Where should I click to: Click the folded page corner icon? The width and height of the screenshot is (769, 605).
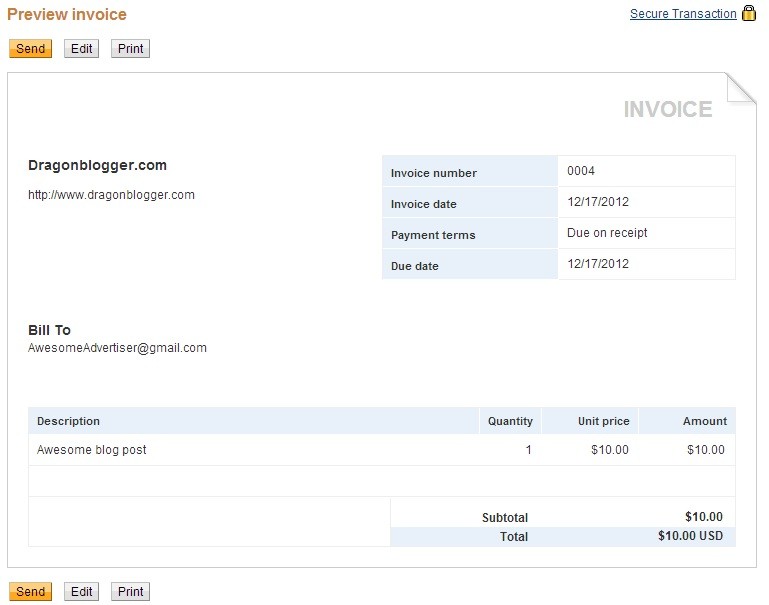[741, 88]
